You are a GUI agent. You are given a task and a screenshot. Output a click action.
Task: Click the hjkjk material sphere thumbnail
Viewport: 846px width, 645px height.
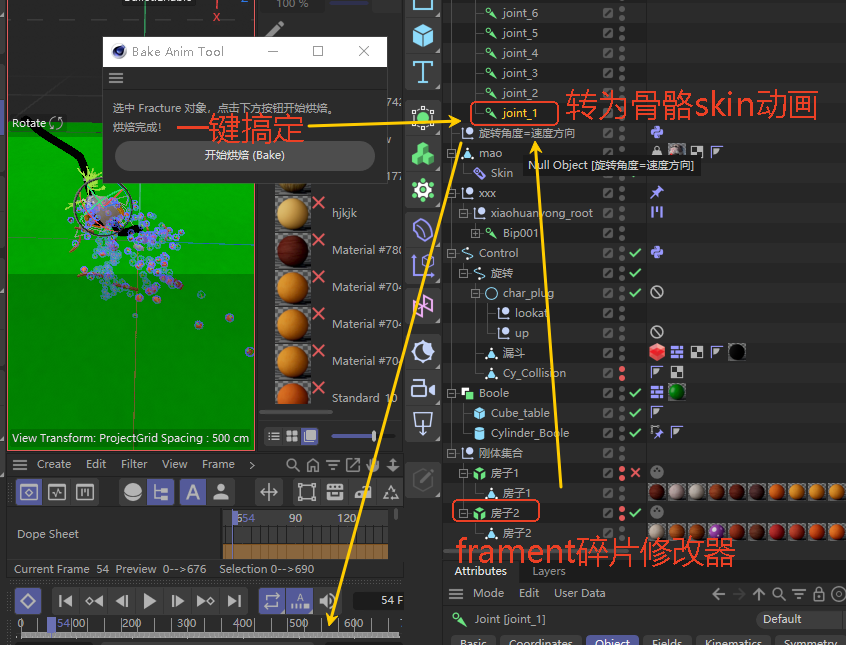(x=292, y=213)
